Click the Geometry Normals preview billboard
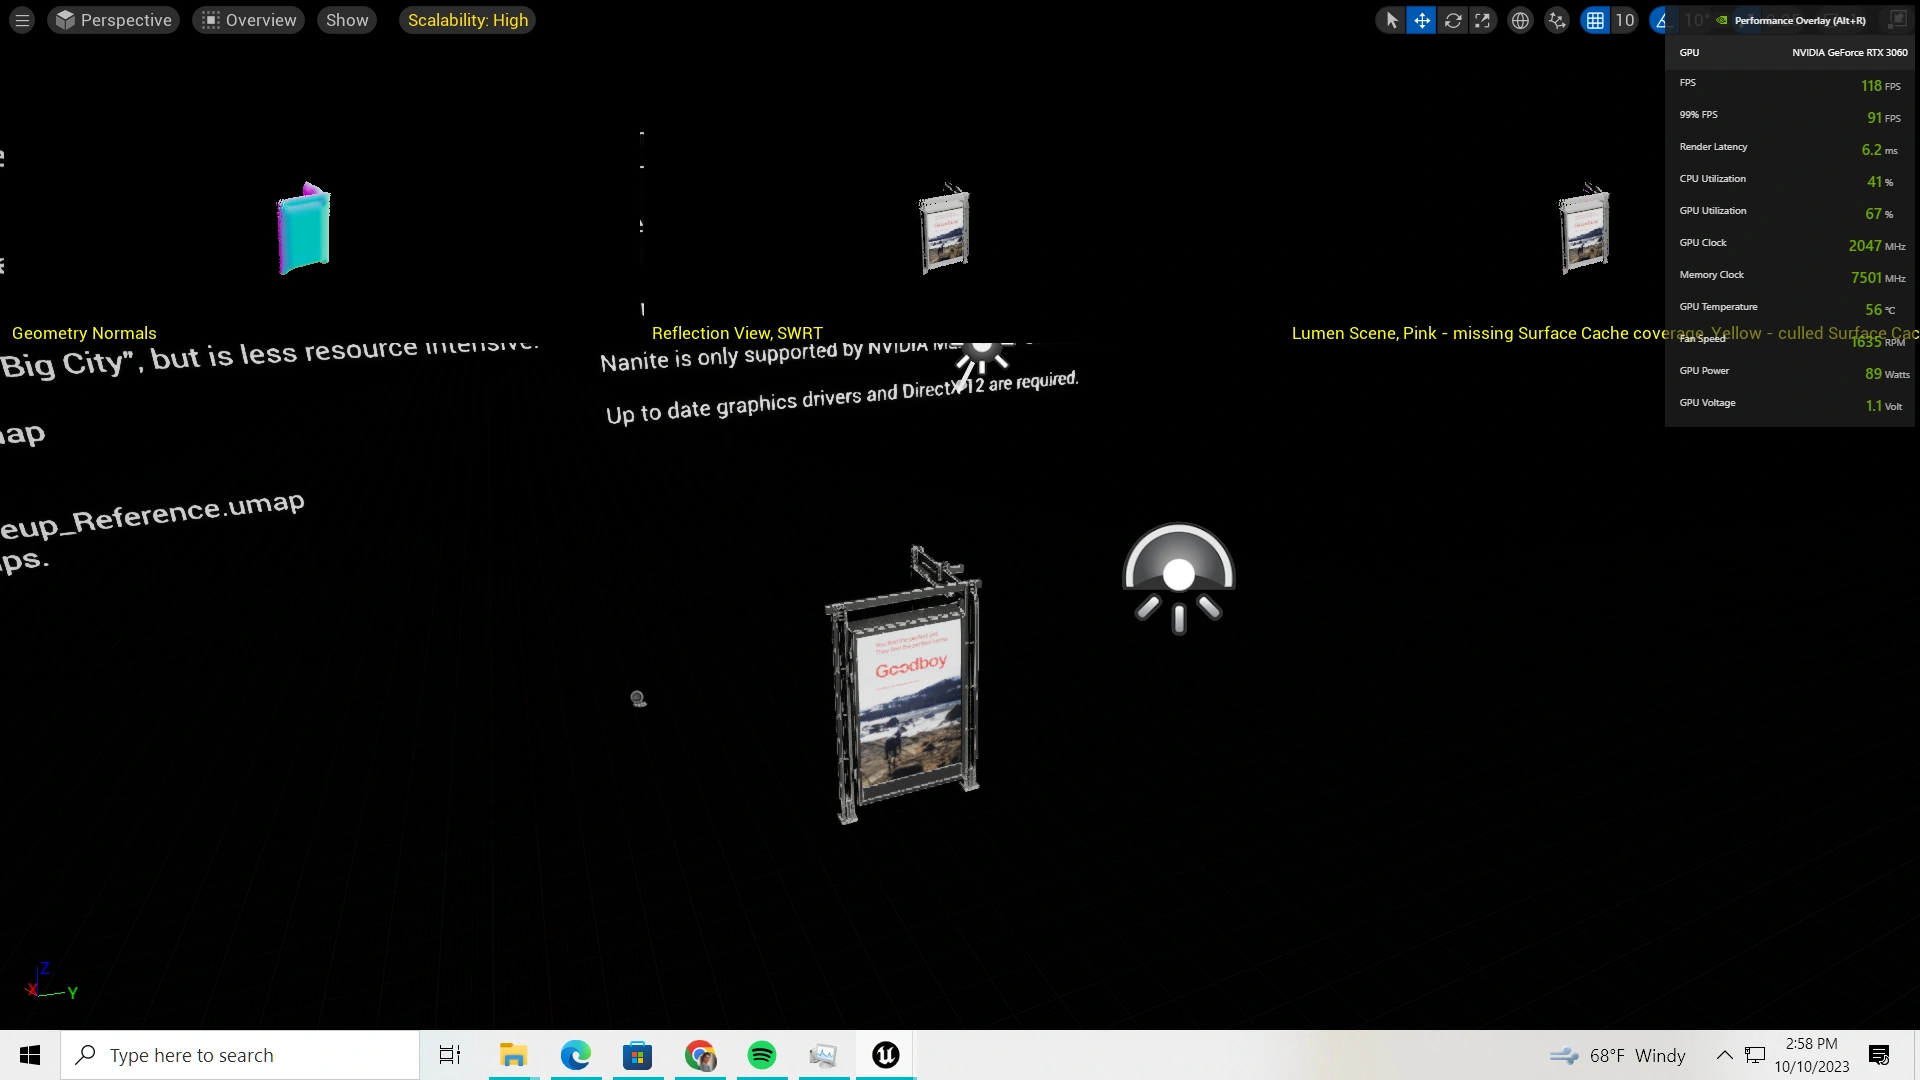 (x=304, y=228)
